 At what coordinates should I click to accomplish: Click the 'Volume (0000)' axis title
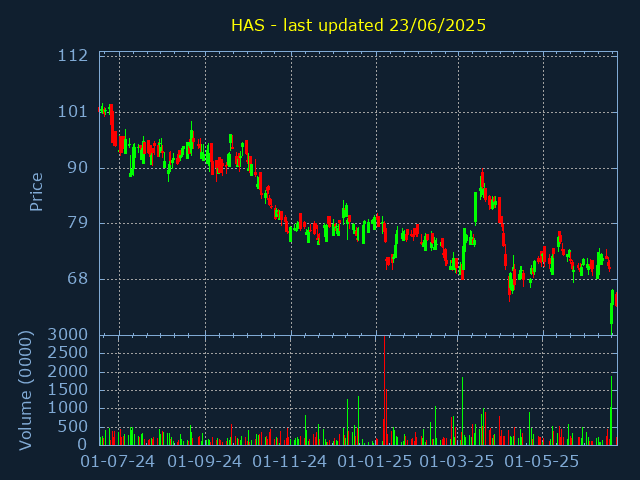pos(25,391)
